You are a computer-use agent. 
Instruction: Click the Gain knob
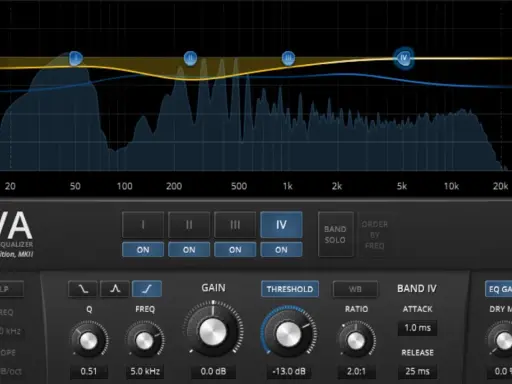213,332
